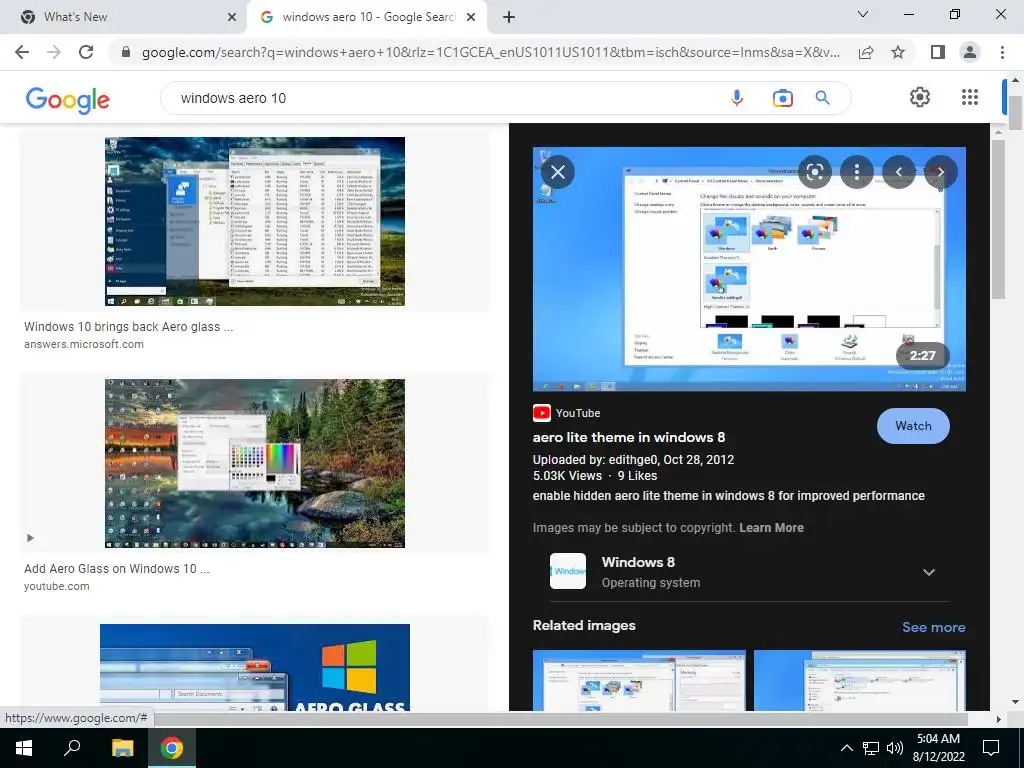The image size is (1024, 768).
Task: Open Windows 10 brings back Aero glass result
Action: pos(129,327)
